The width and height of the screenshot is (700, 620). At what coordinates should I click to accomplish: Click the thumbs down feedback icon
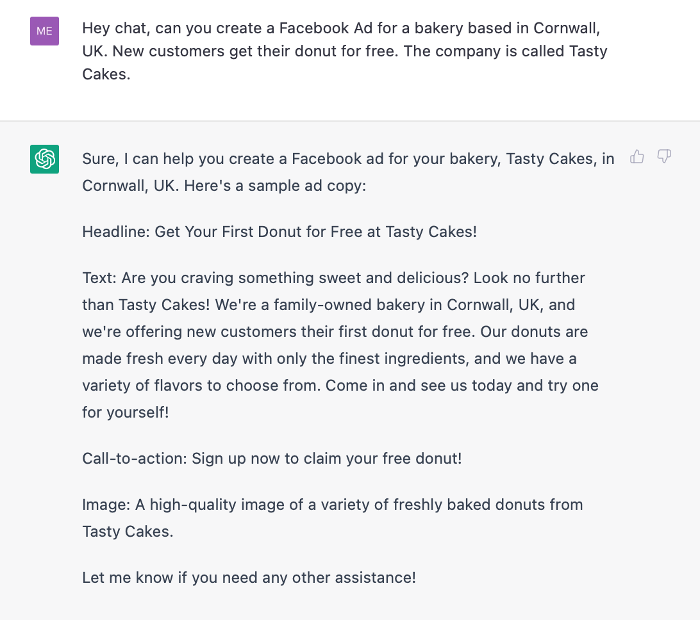point(664,157)
